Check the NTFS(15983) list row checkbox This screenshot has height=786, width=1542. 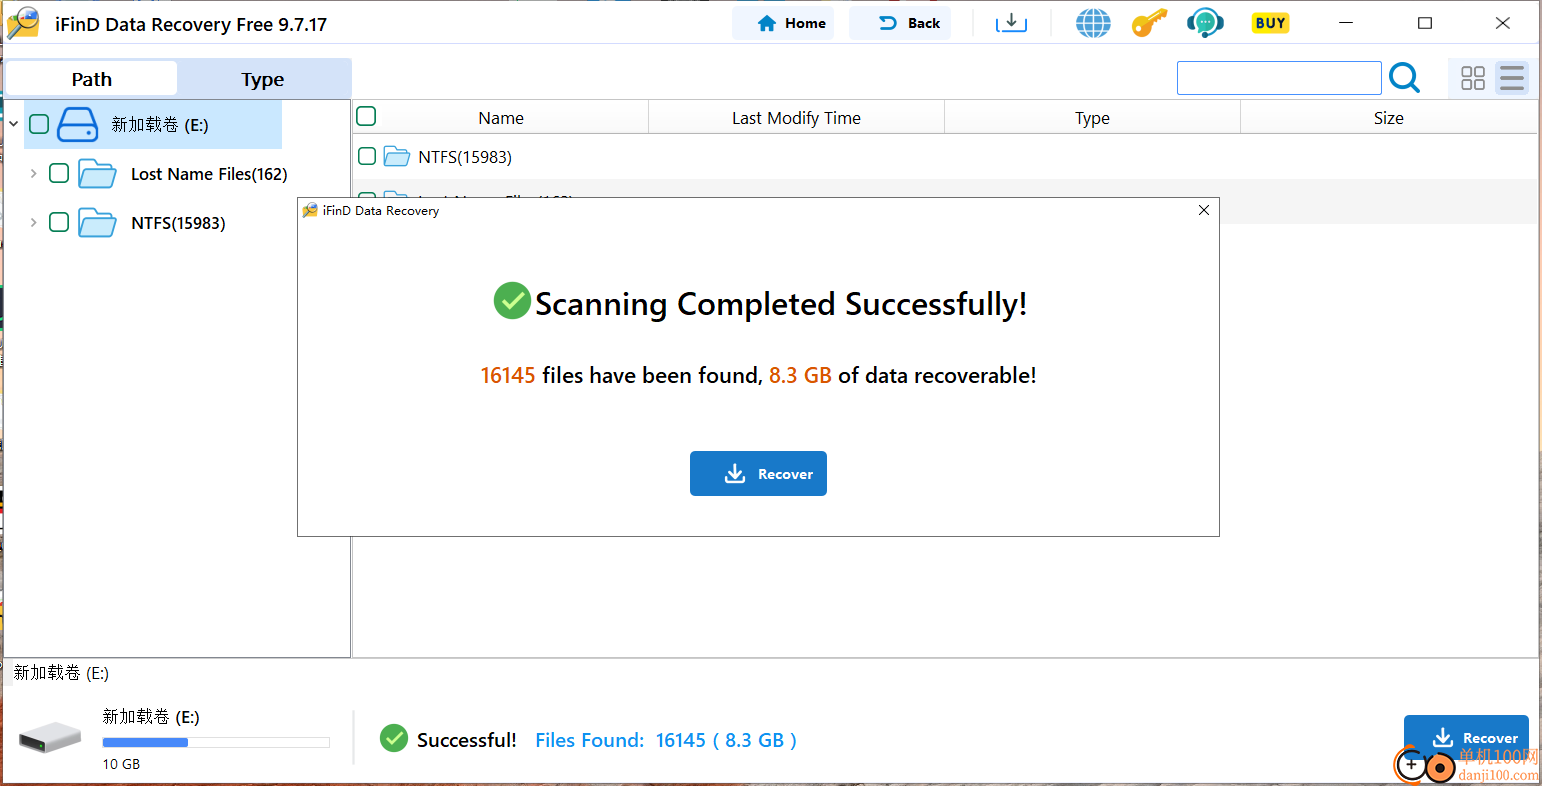pos(367,156)
